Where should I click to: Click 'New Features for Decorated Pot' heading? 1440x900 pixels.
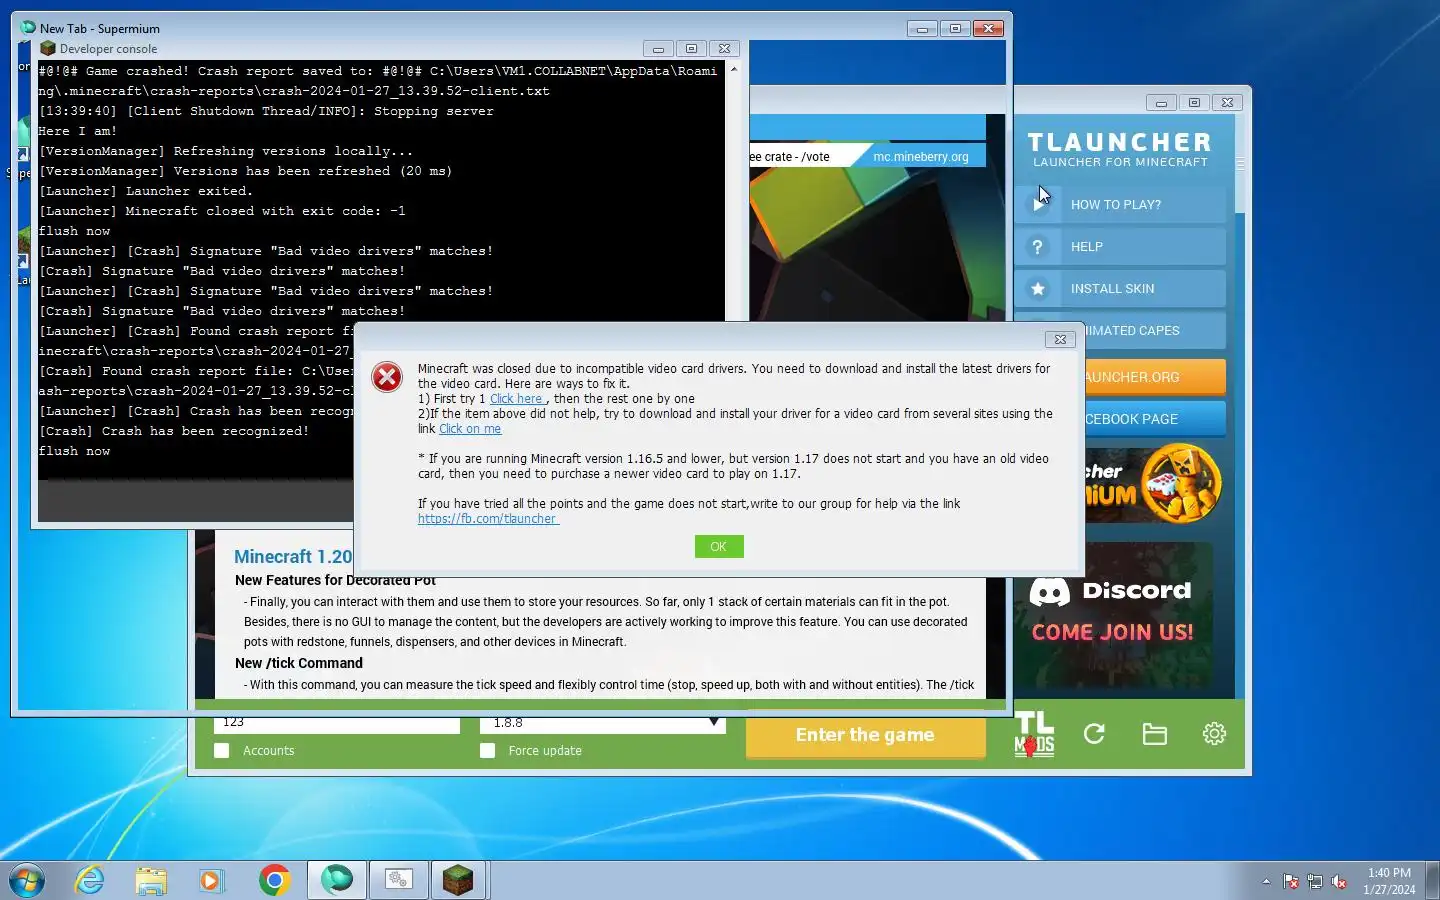(x=335, y=580)
